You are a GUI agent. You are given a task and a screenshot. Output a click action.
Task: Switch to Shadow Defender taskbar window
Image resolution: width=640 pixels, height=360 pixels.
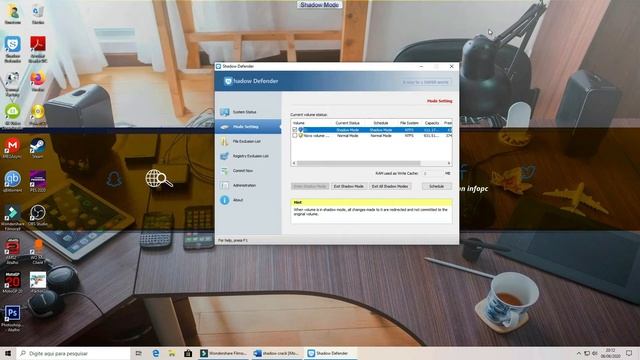click(331, 353)
